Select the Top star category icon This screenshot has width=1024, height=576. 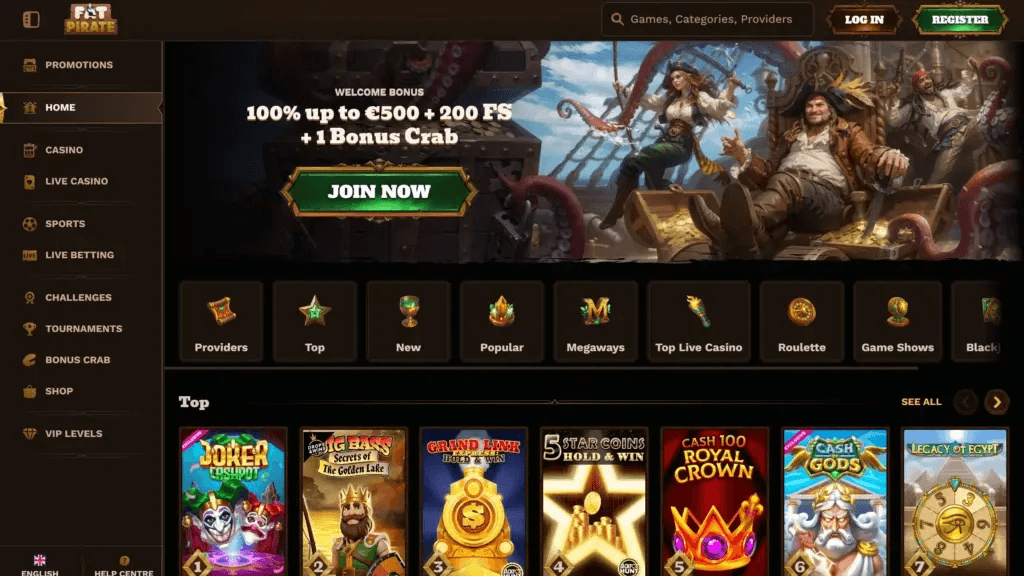315,312
